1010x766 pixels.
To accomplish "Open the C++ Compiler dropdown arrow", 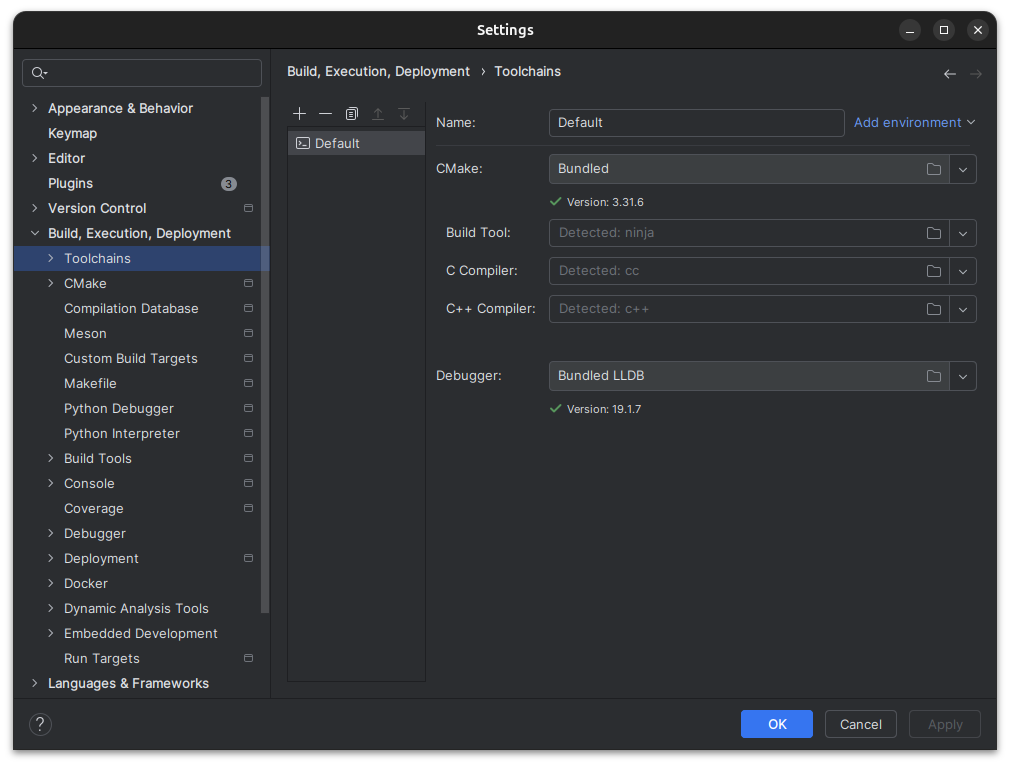I will pyautogui.click(x=962, y=309).
